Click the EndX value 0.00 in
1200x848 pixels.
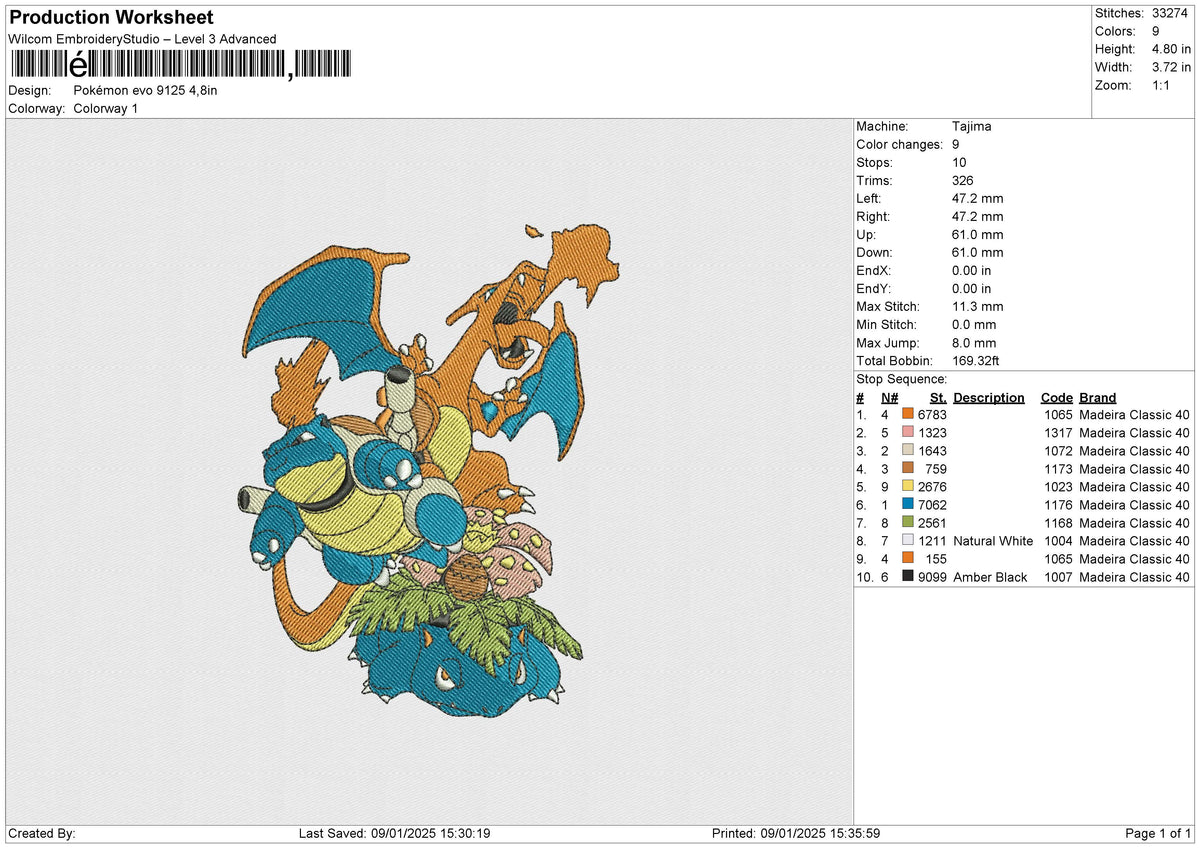click(972, 270)
